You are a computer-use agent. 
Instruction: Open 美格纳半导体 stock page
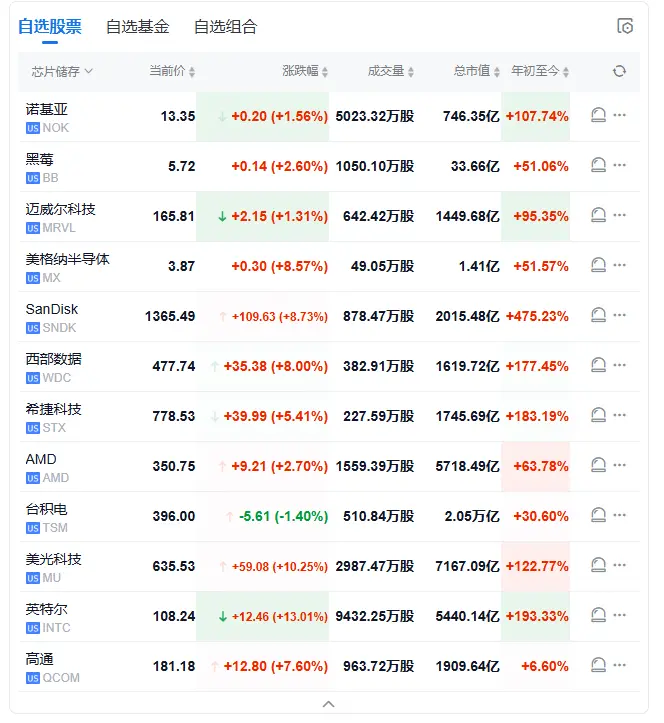click(x=68, y=259)
